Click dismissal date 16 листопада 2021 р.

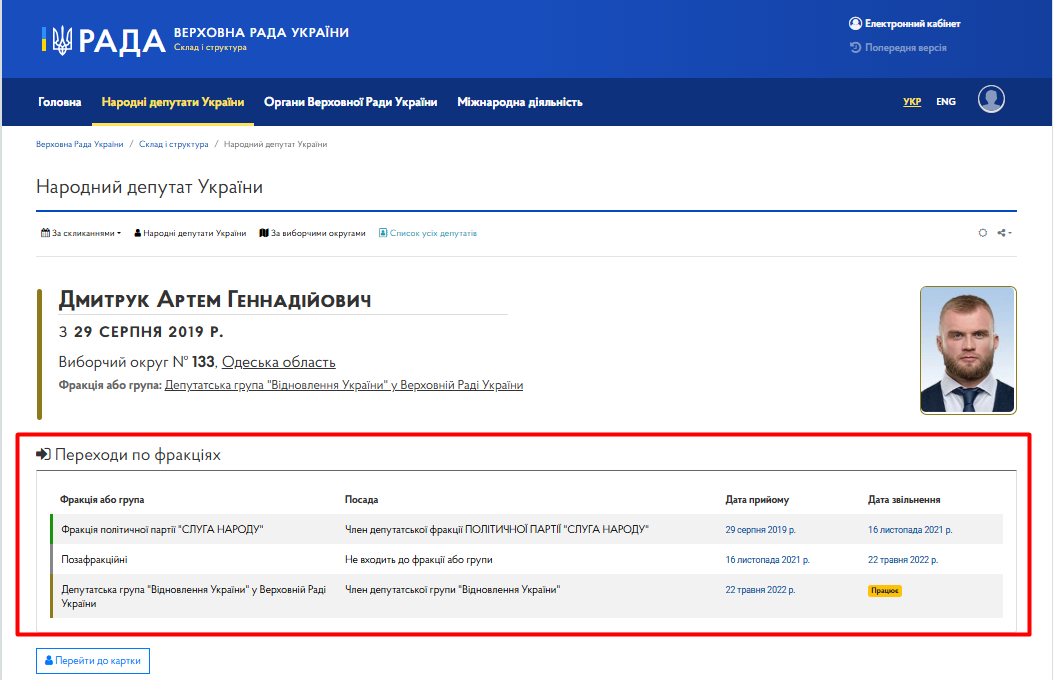point(910,530)
